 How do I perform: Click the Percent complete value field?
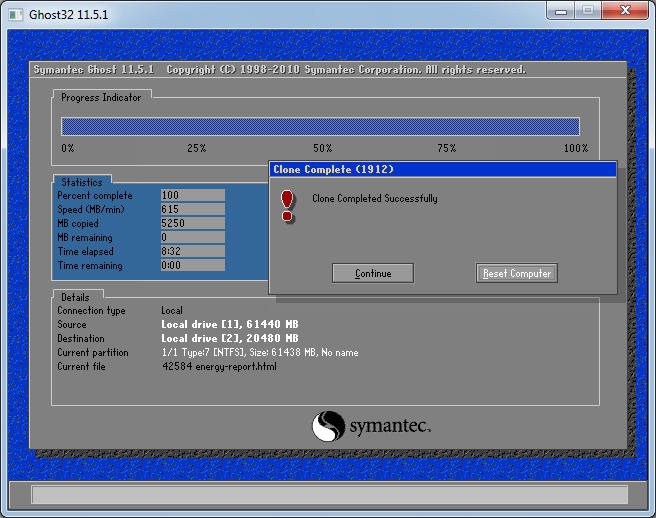192,196
